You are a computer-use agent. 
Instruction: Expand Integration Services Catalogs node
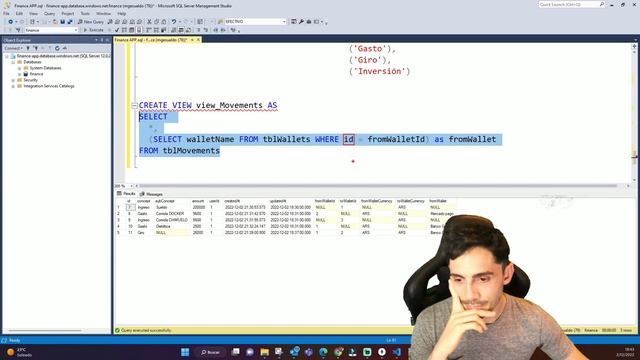(13, 87)
